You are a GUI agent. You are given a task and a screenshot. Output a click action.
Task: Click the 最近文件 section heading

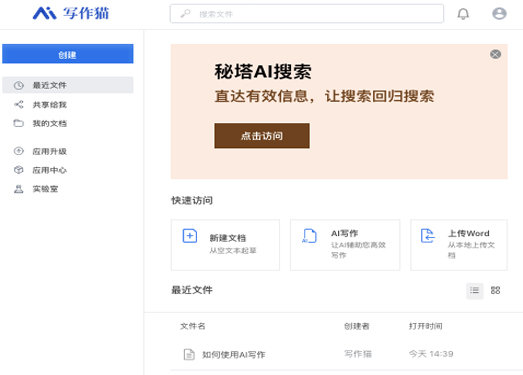point(192,290)
